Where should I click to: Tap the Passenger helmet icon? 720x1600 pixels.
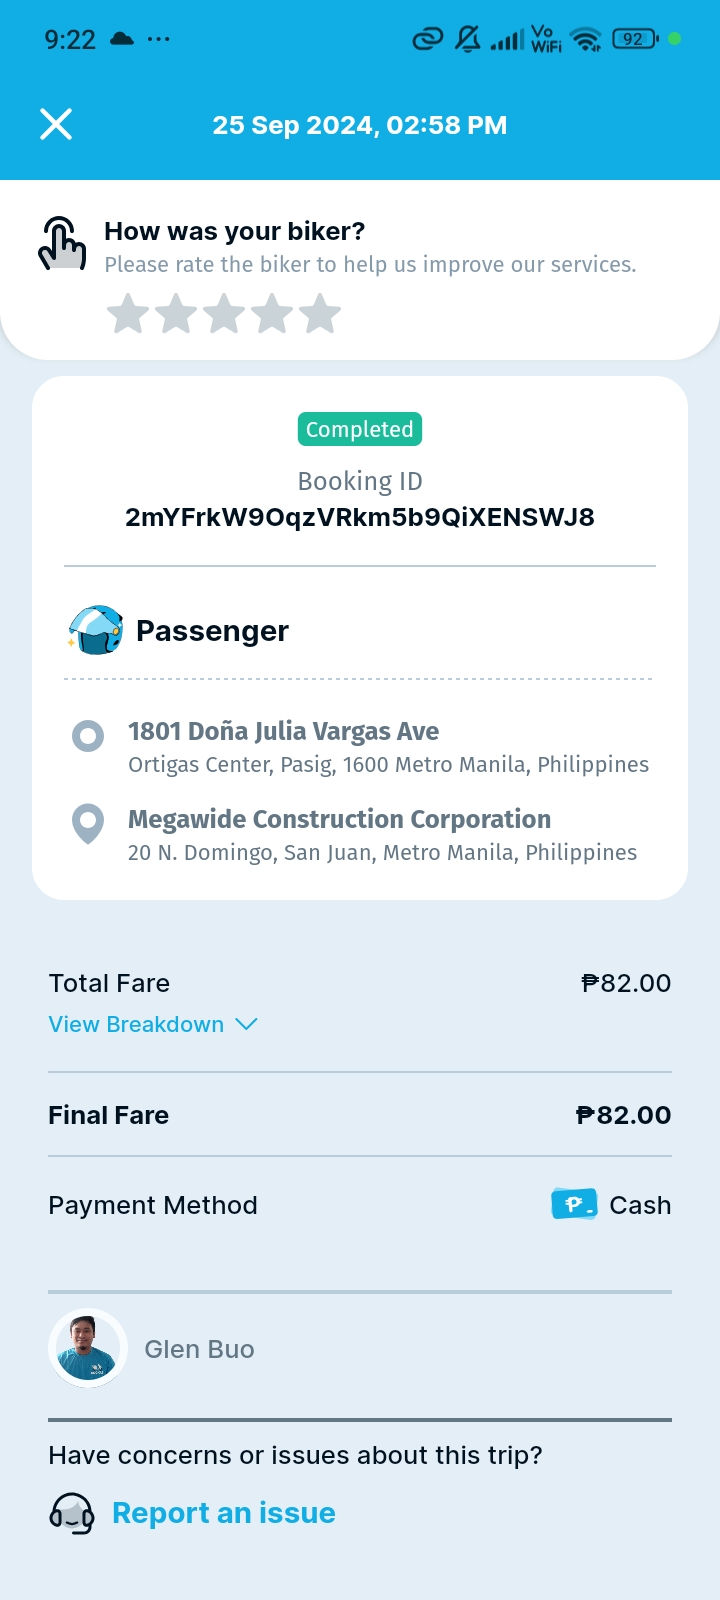coord(96,630)
